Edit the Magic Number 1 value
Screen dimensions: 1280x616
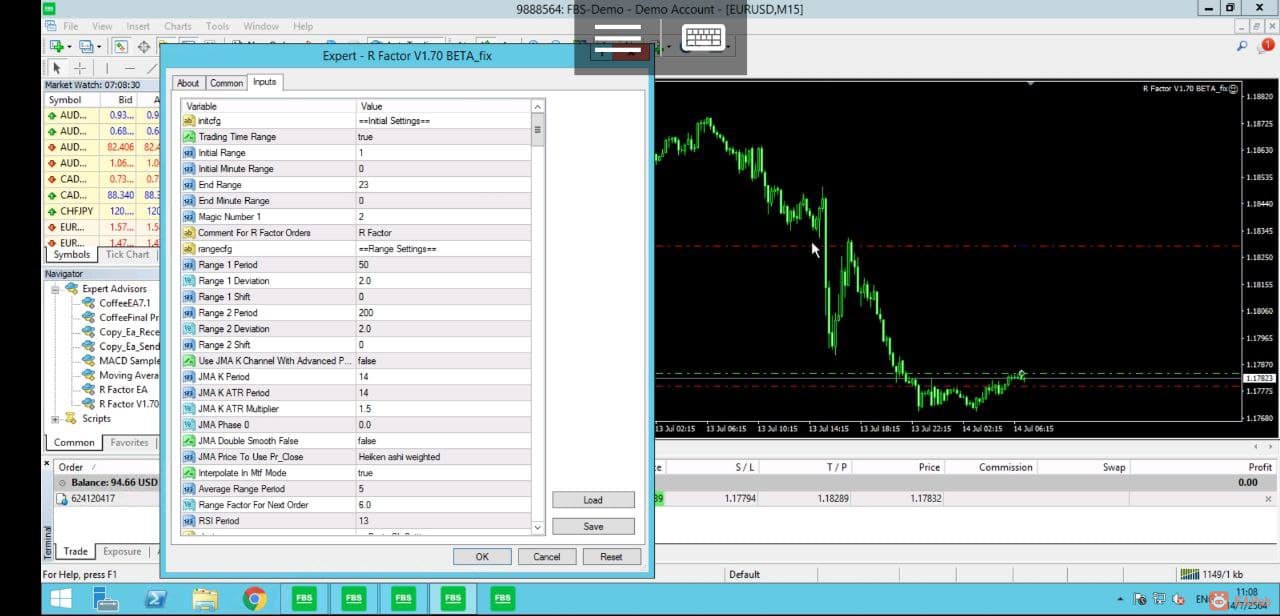445,217
